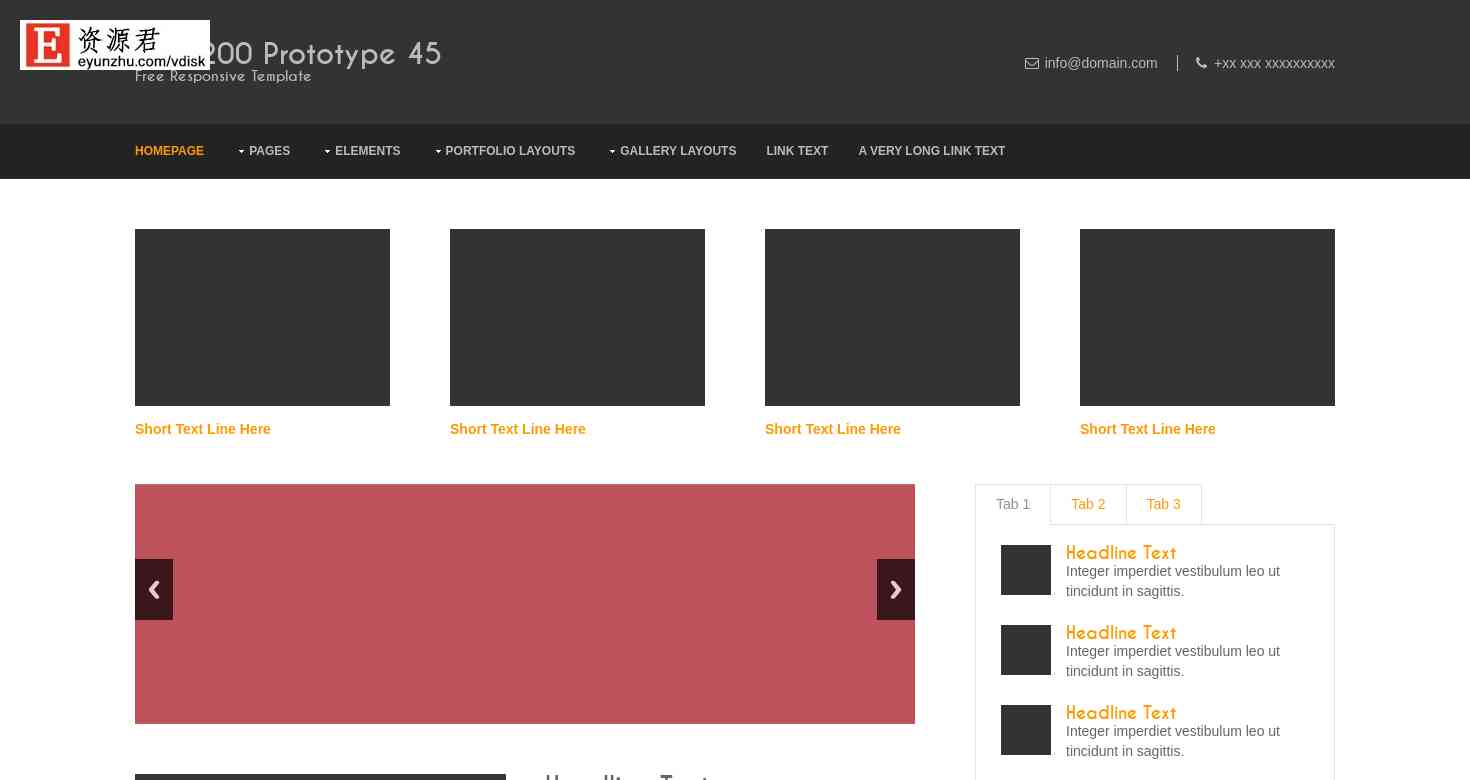Click fourth dark image thumbnail in row
This screenshot has width=1470, height=780.
tap(1207, 317)
